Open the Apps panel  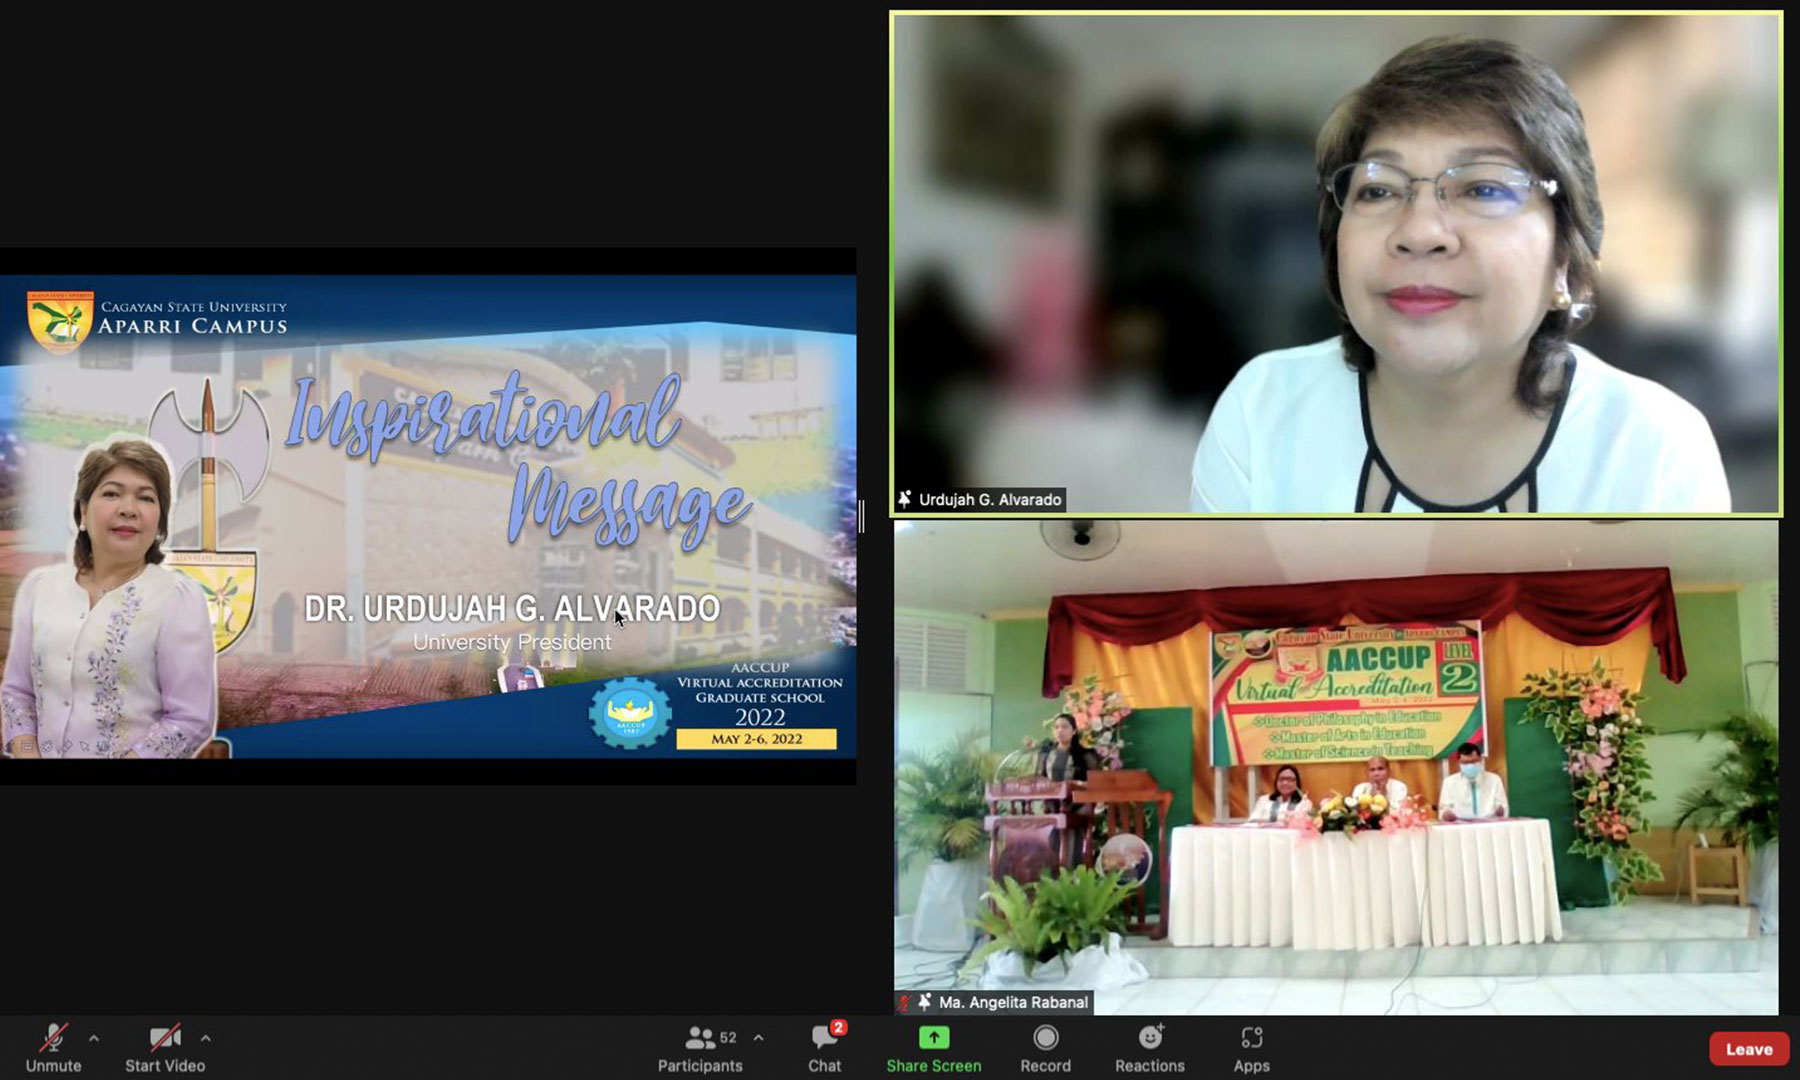(1251, 1048)
